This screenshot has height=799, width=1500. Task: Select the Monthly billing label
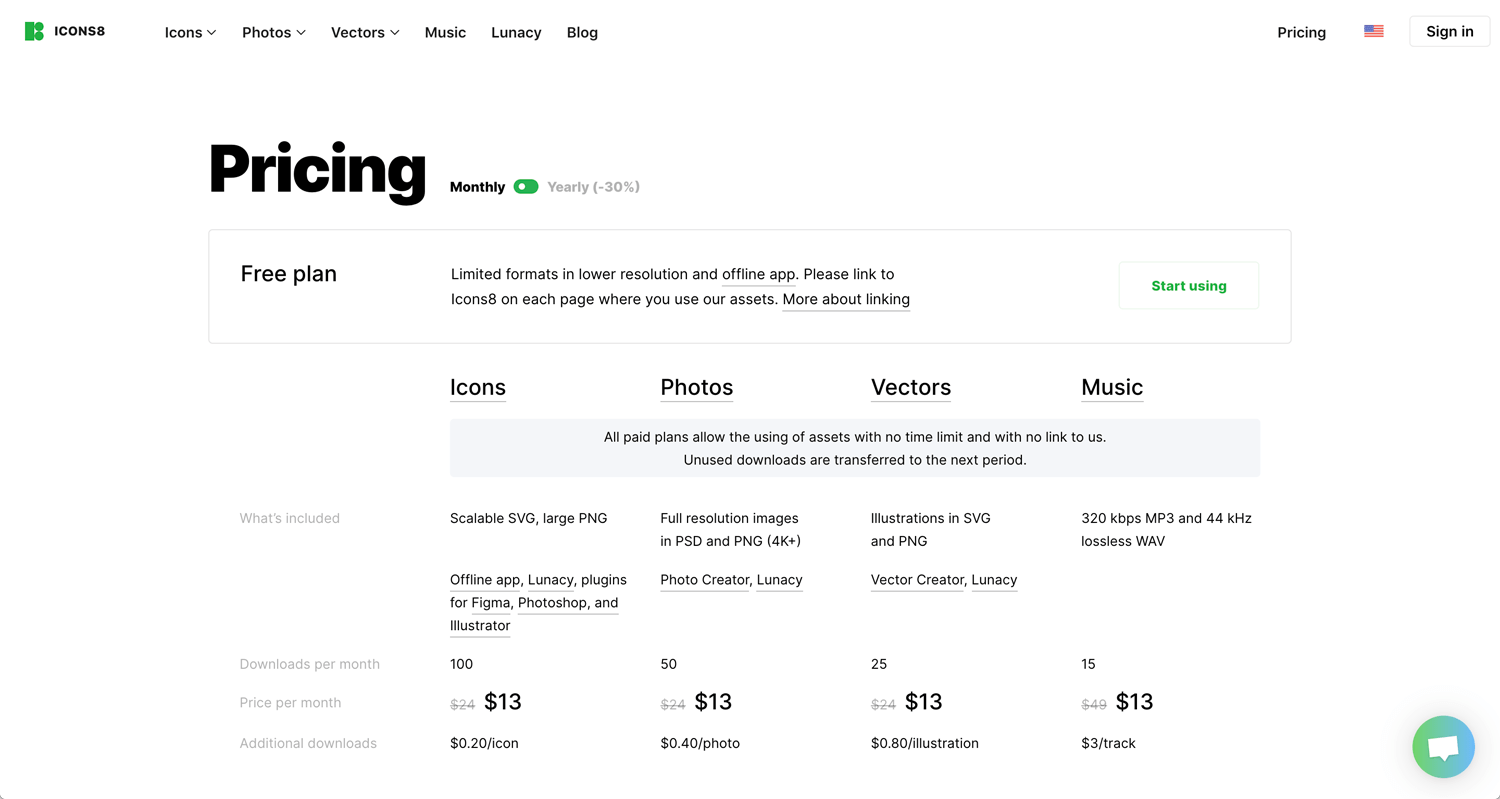pos(477,187)
